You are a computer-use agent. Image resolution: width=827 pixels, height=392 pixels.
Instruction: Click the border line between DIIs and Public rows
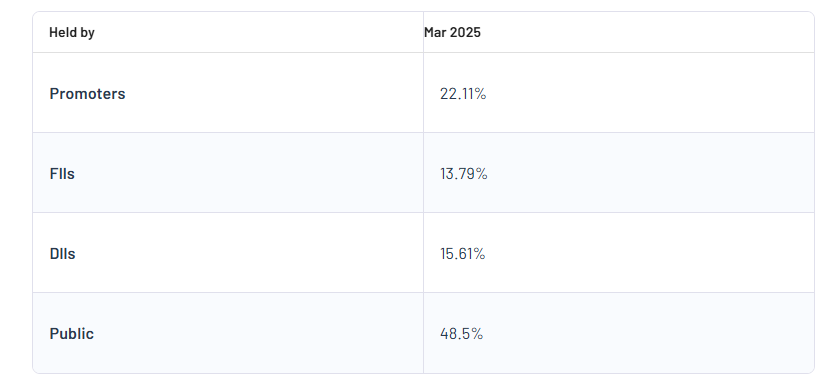click(x=424, y=293)
